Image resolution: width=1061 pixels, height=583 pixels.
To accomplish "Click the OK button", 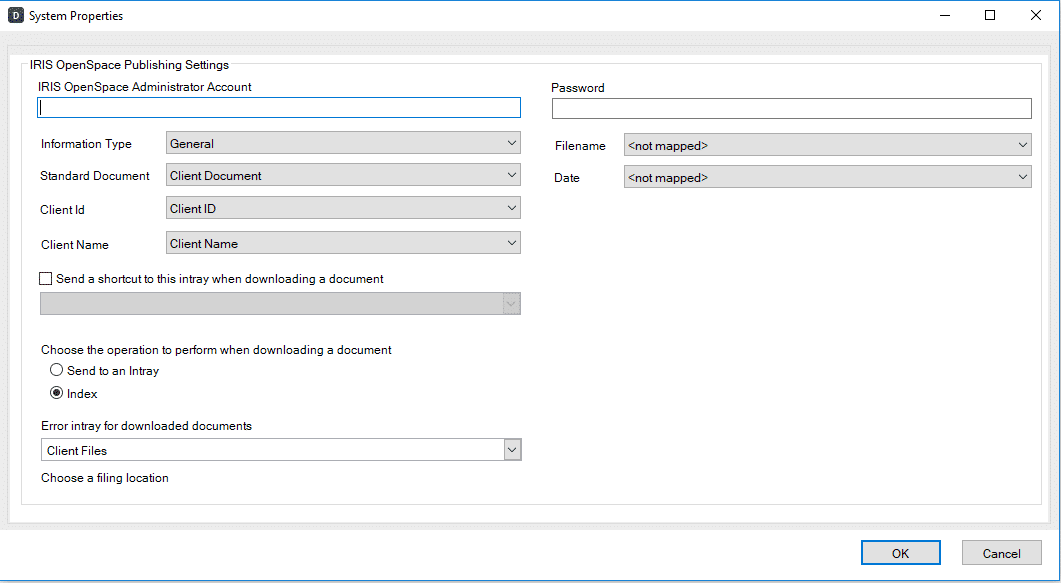I will click(x=900, y=553).
